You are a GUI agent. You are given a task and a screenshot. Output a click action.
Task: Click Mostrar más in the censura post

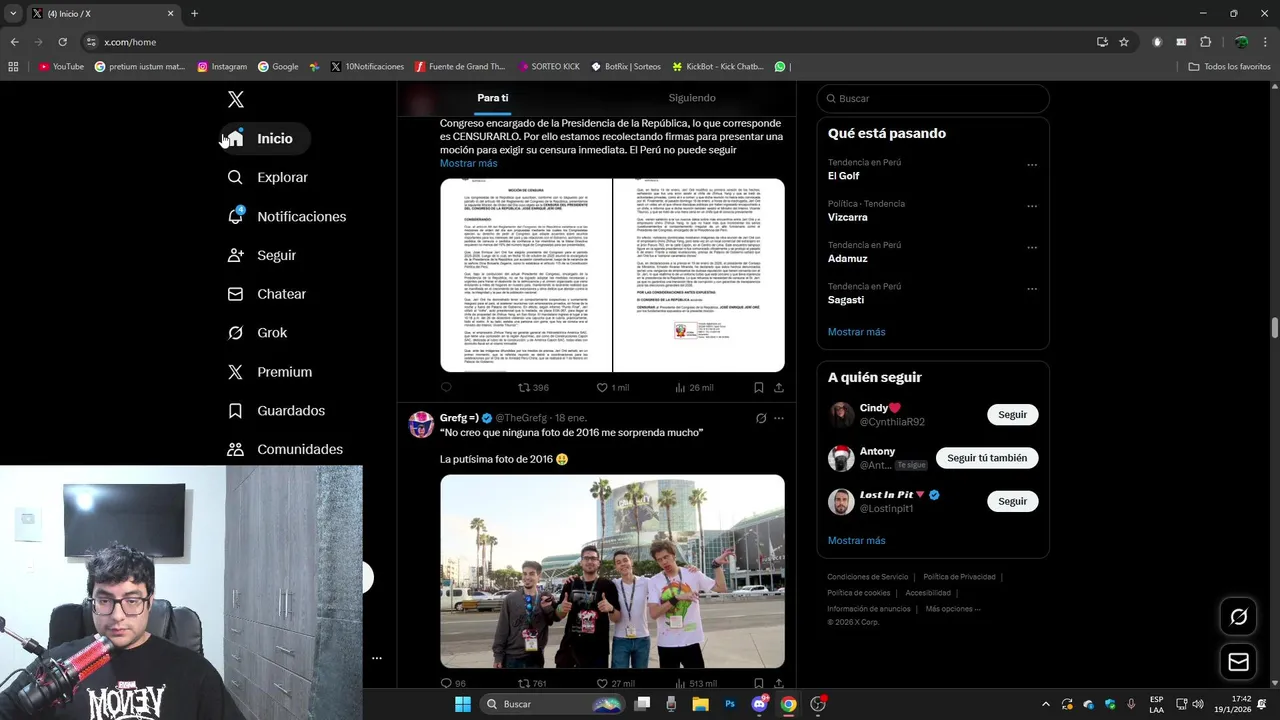(468, 163)
